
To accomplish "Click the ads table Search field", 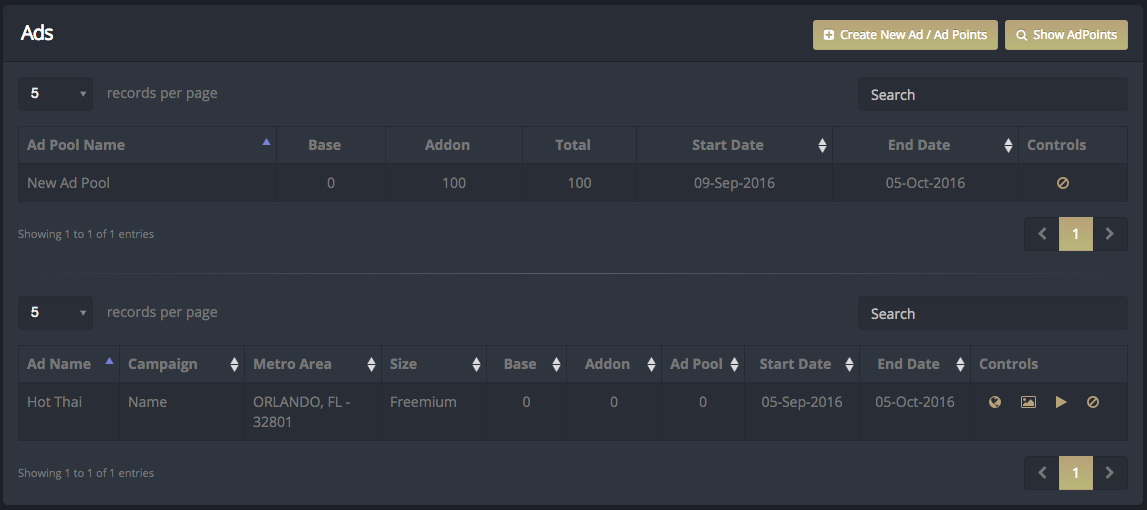I will [x=993, y=313].
